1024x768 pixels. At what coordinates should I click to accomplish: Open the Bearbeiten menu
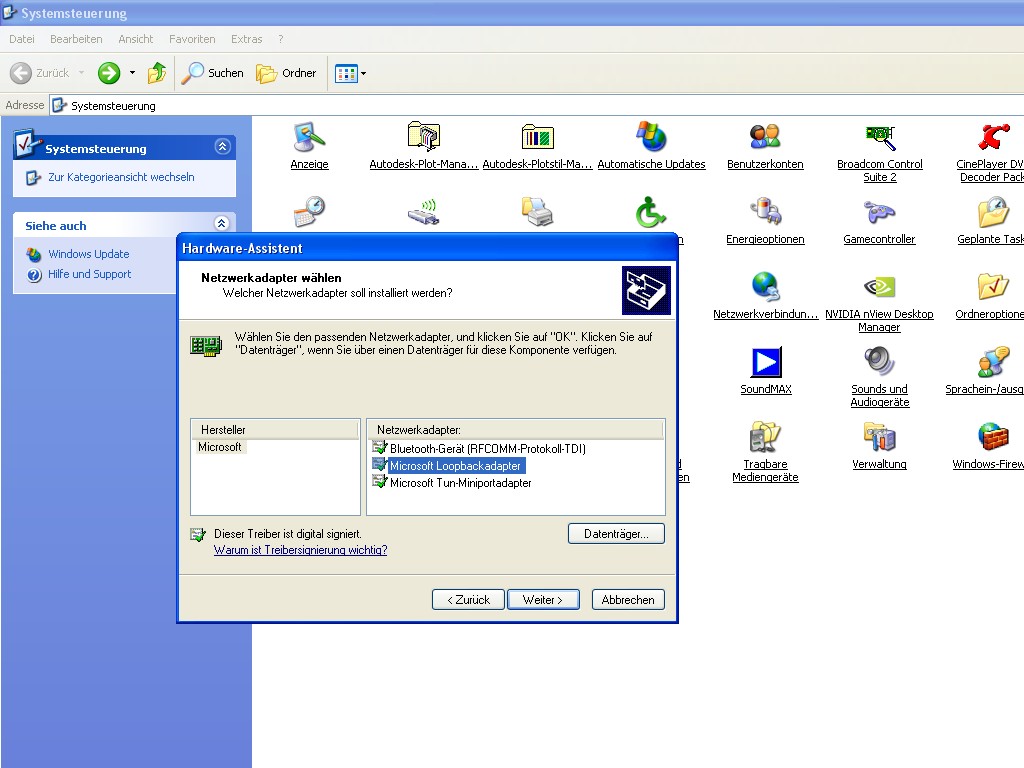click(x=76, y=39)
